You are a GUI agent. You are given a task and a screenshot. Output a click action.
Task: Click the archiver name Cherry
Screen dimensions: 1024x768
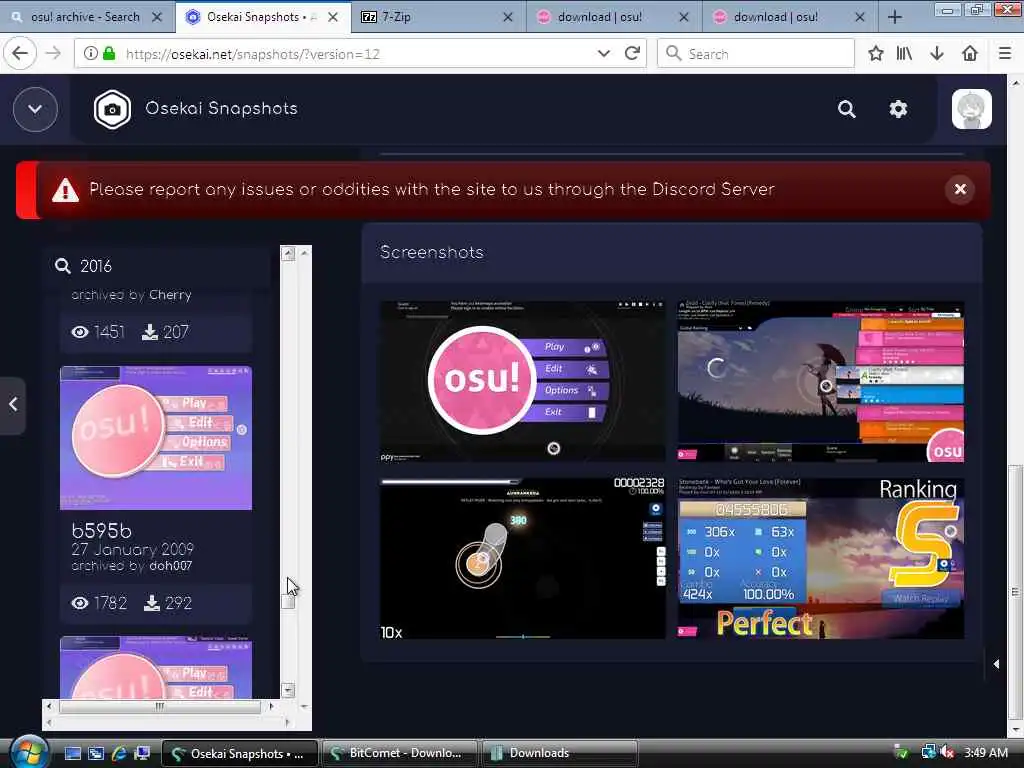tap(170, 295)
